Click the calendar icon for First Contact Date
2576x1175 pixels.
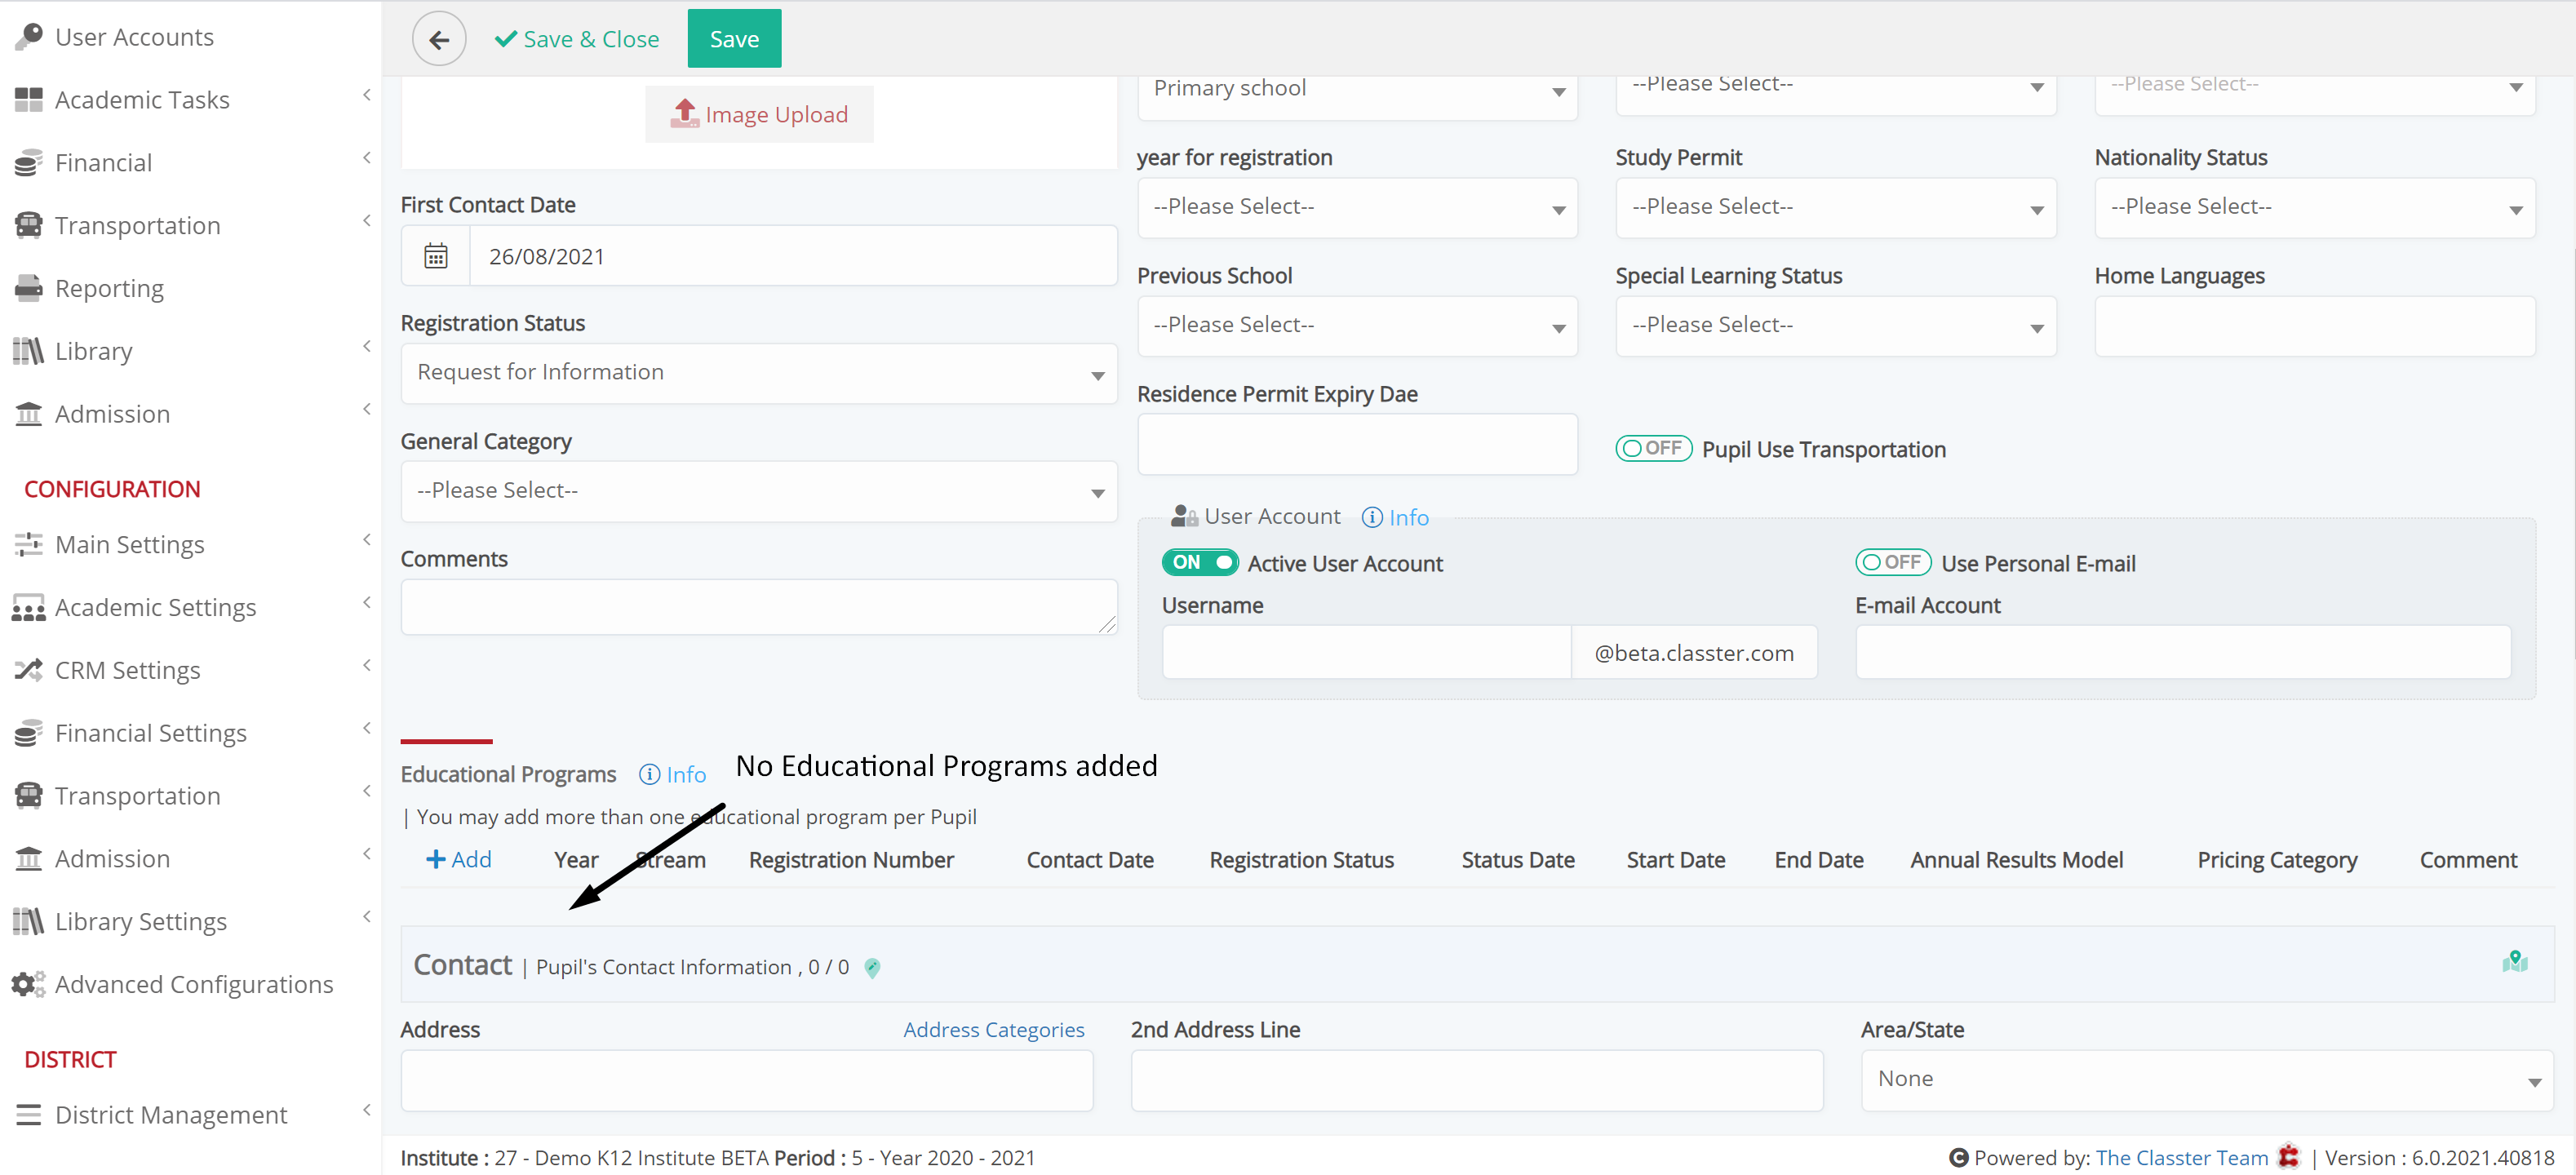pyautogui.click(x=436, y=256)
